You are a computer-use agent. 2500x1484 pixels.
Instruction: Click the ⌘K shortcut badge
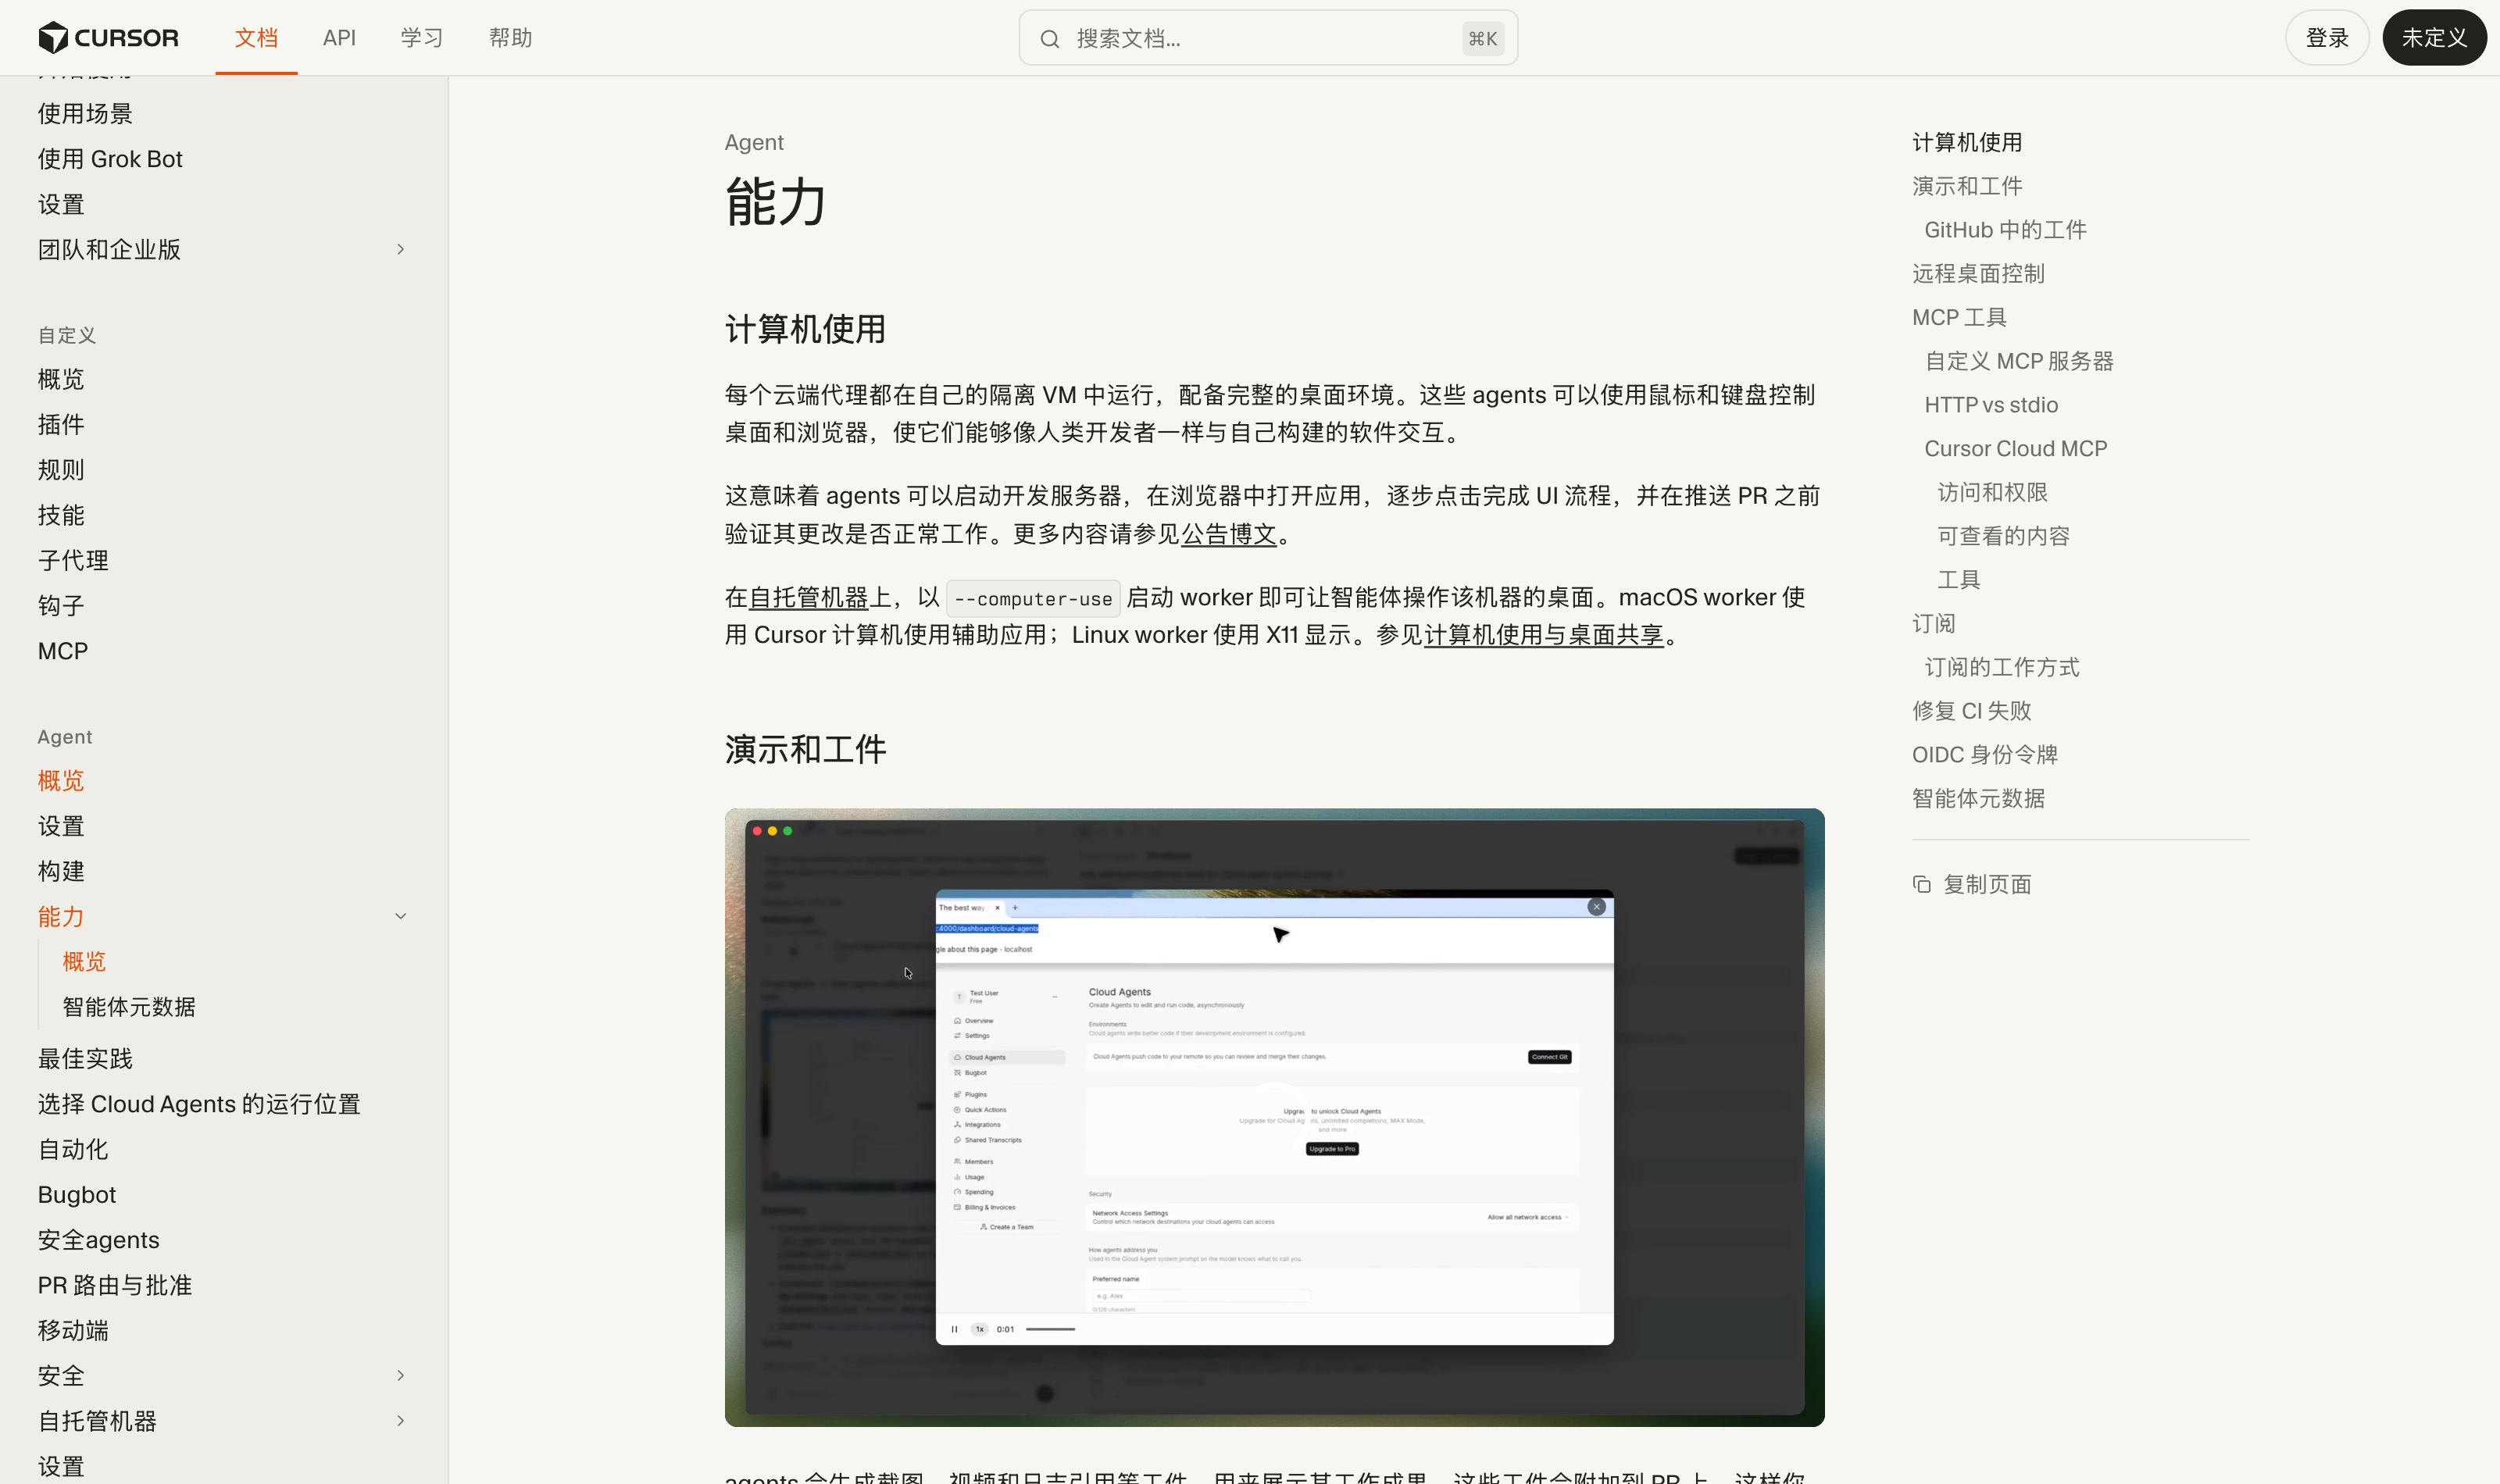[x=1482, y=39]
